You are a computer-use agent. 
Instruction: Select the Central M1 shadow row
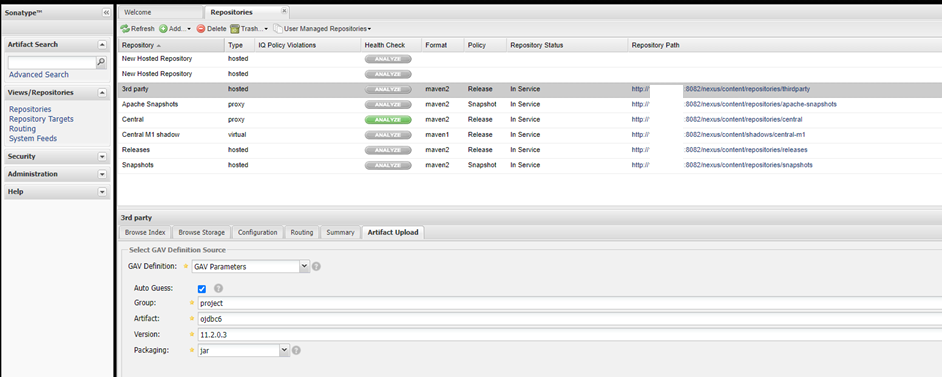[x=530, y=134]
